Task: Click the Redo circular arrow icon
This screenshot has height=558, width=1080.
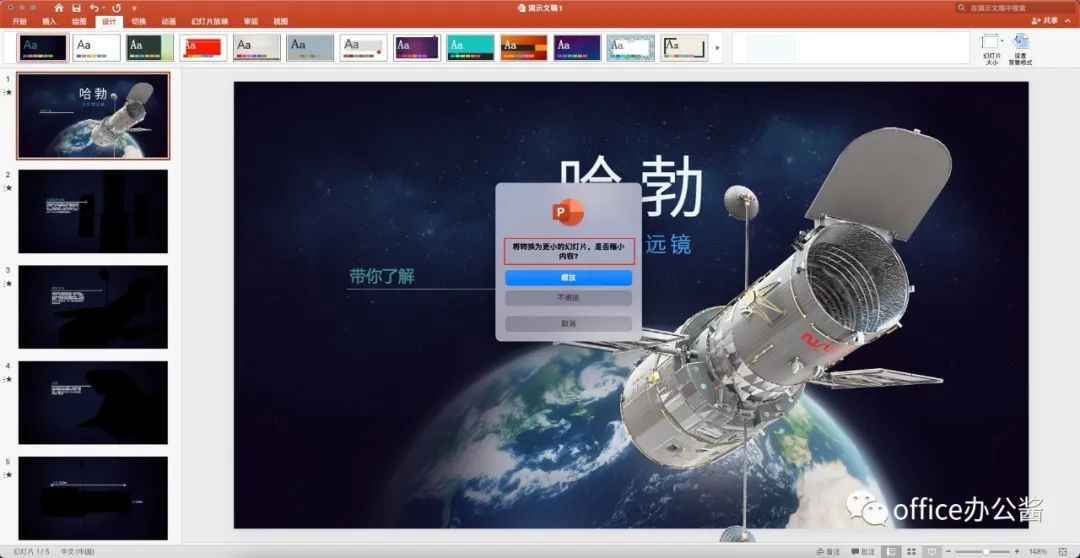Action: point(116,8)
